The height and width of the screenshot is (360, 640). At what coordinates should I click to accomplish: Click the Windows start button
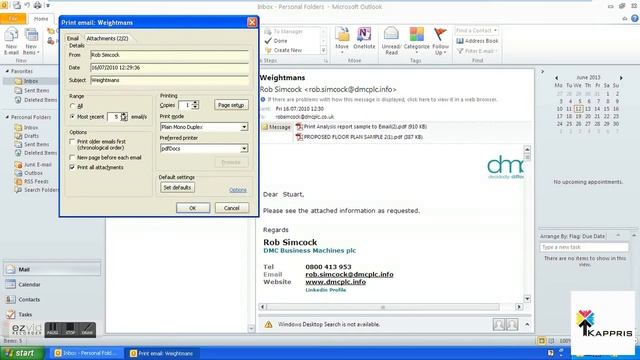[x=22, y=353]
